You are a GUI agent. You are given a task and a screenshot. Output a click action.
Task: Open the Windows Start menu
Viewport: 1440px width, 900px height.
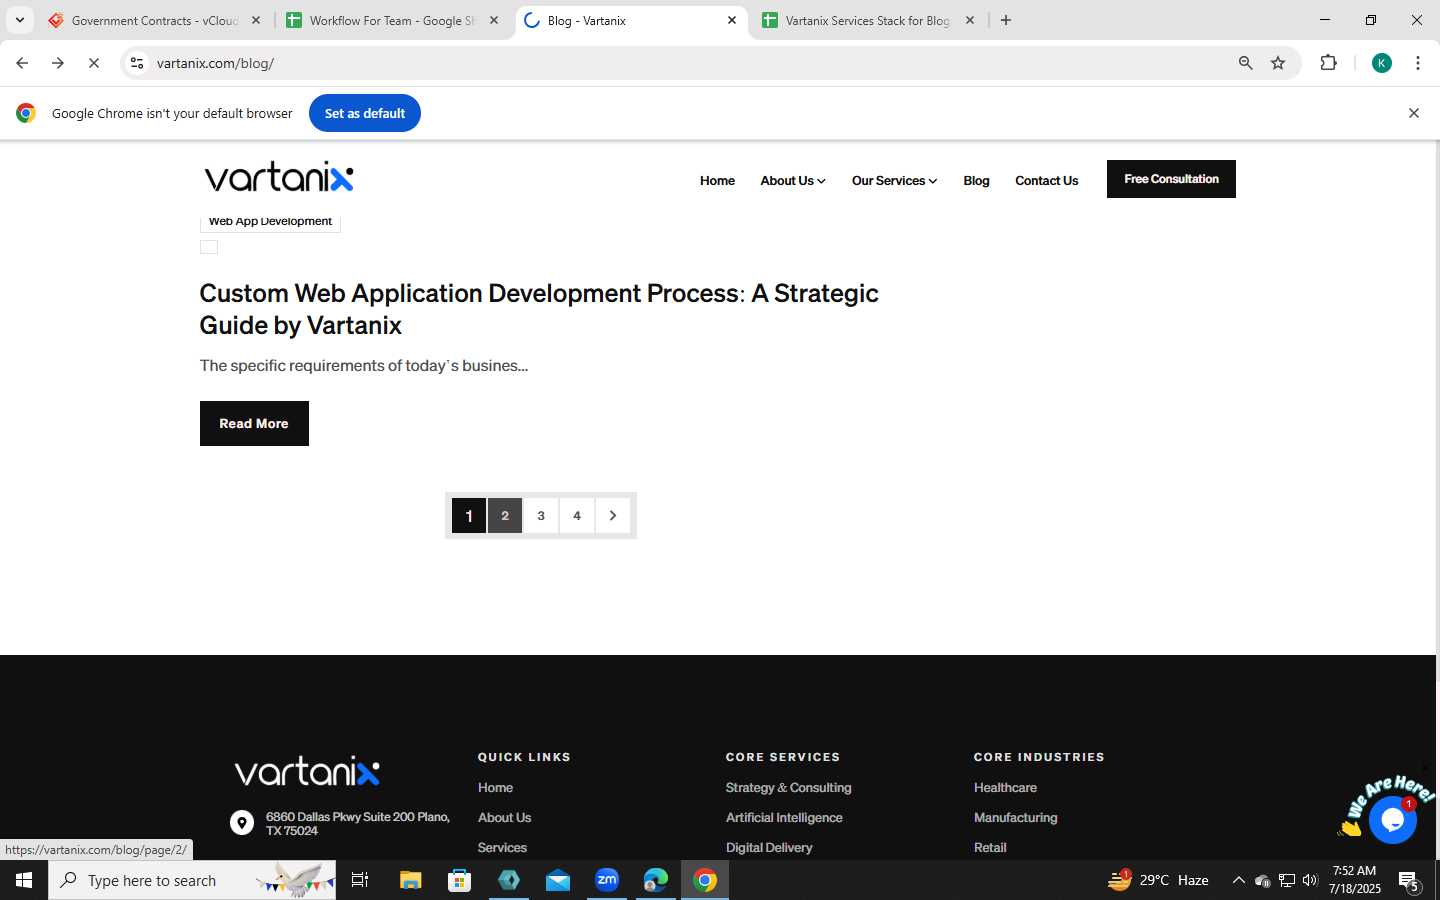point(24,880)
